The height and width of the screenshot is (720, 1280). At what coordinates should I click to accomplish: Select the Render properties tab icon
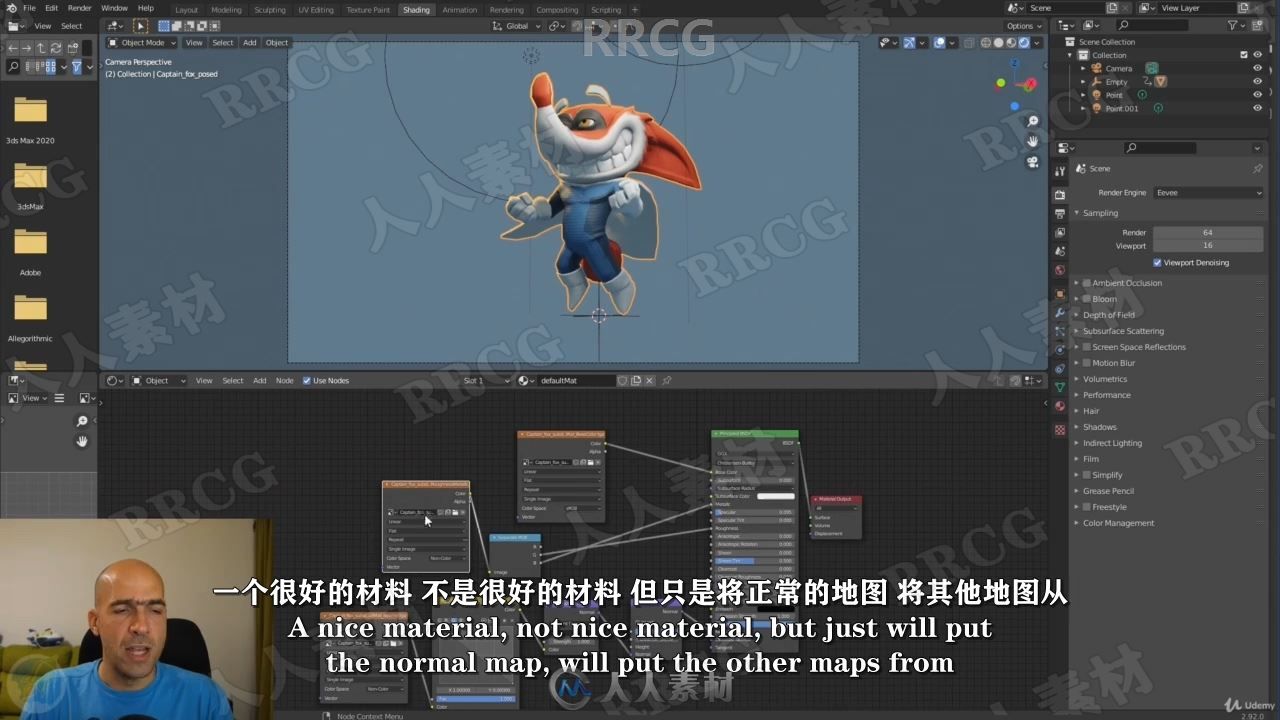1060,194
